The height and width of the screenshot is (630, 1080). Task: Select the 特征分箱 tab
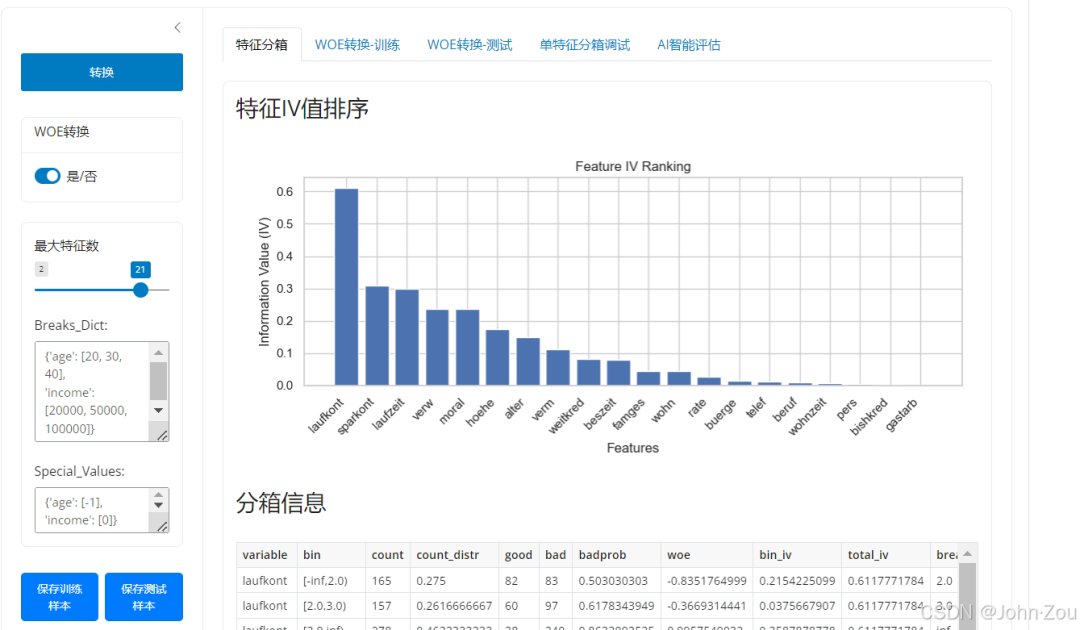[262, 45]
